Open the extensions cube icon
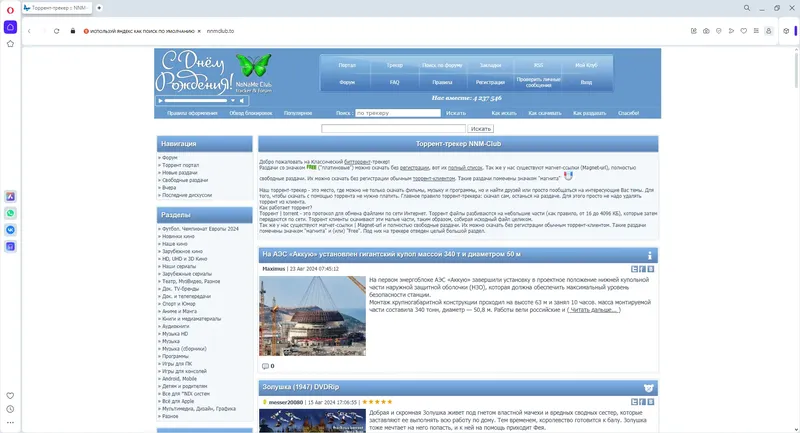The height and width of the screenshot is (433, 800). click(786, 31)
